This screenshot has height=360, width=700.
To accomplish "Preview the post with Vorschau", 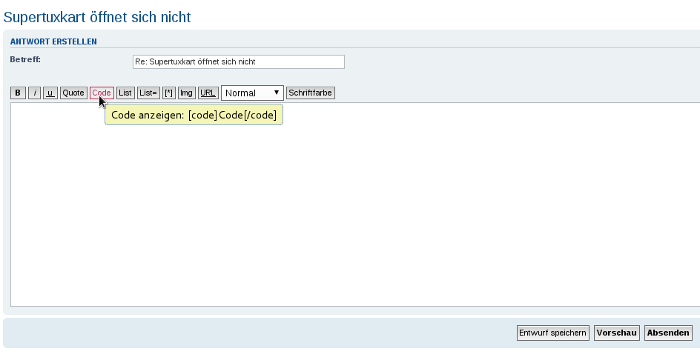I will click(617, 333).
